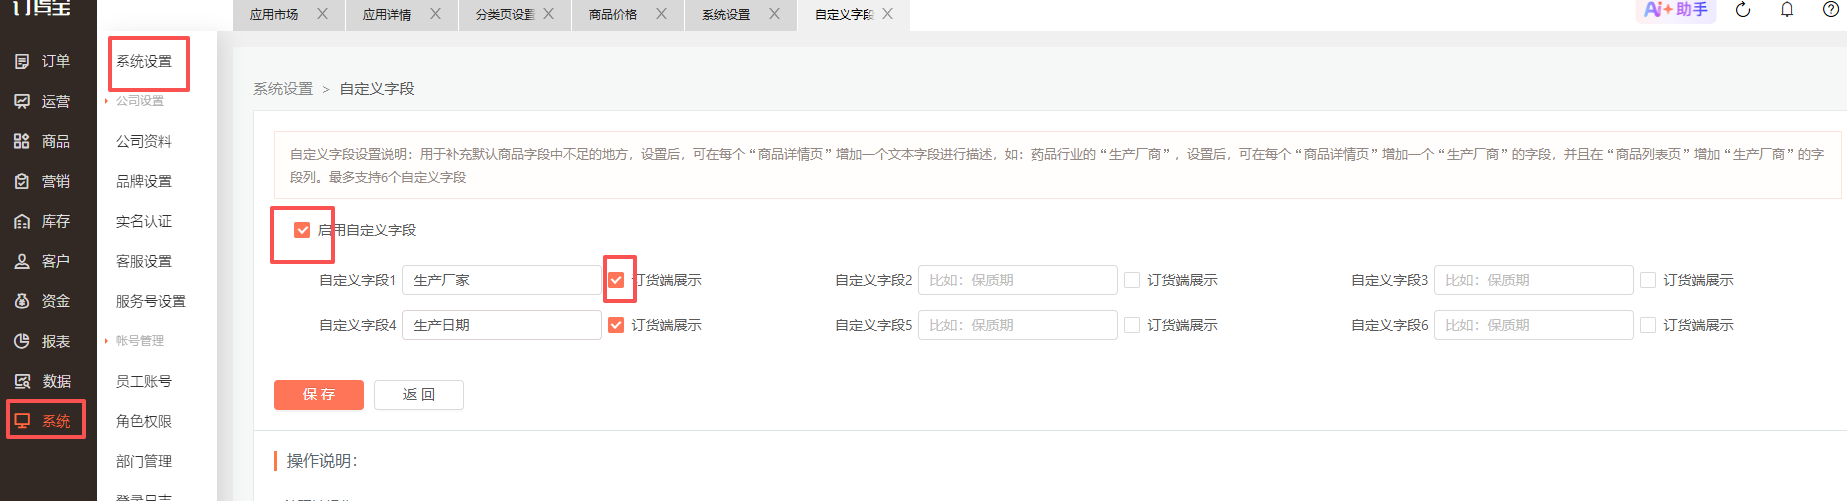Toggle 订货端展示 for 自定义字段1

(616, 280)
